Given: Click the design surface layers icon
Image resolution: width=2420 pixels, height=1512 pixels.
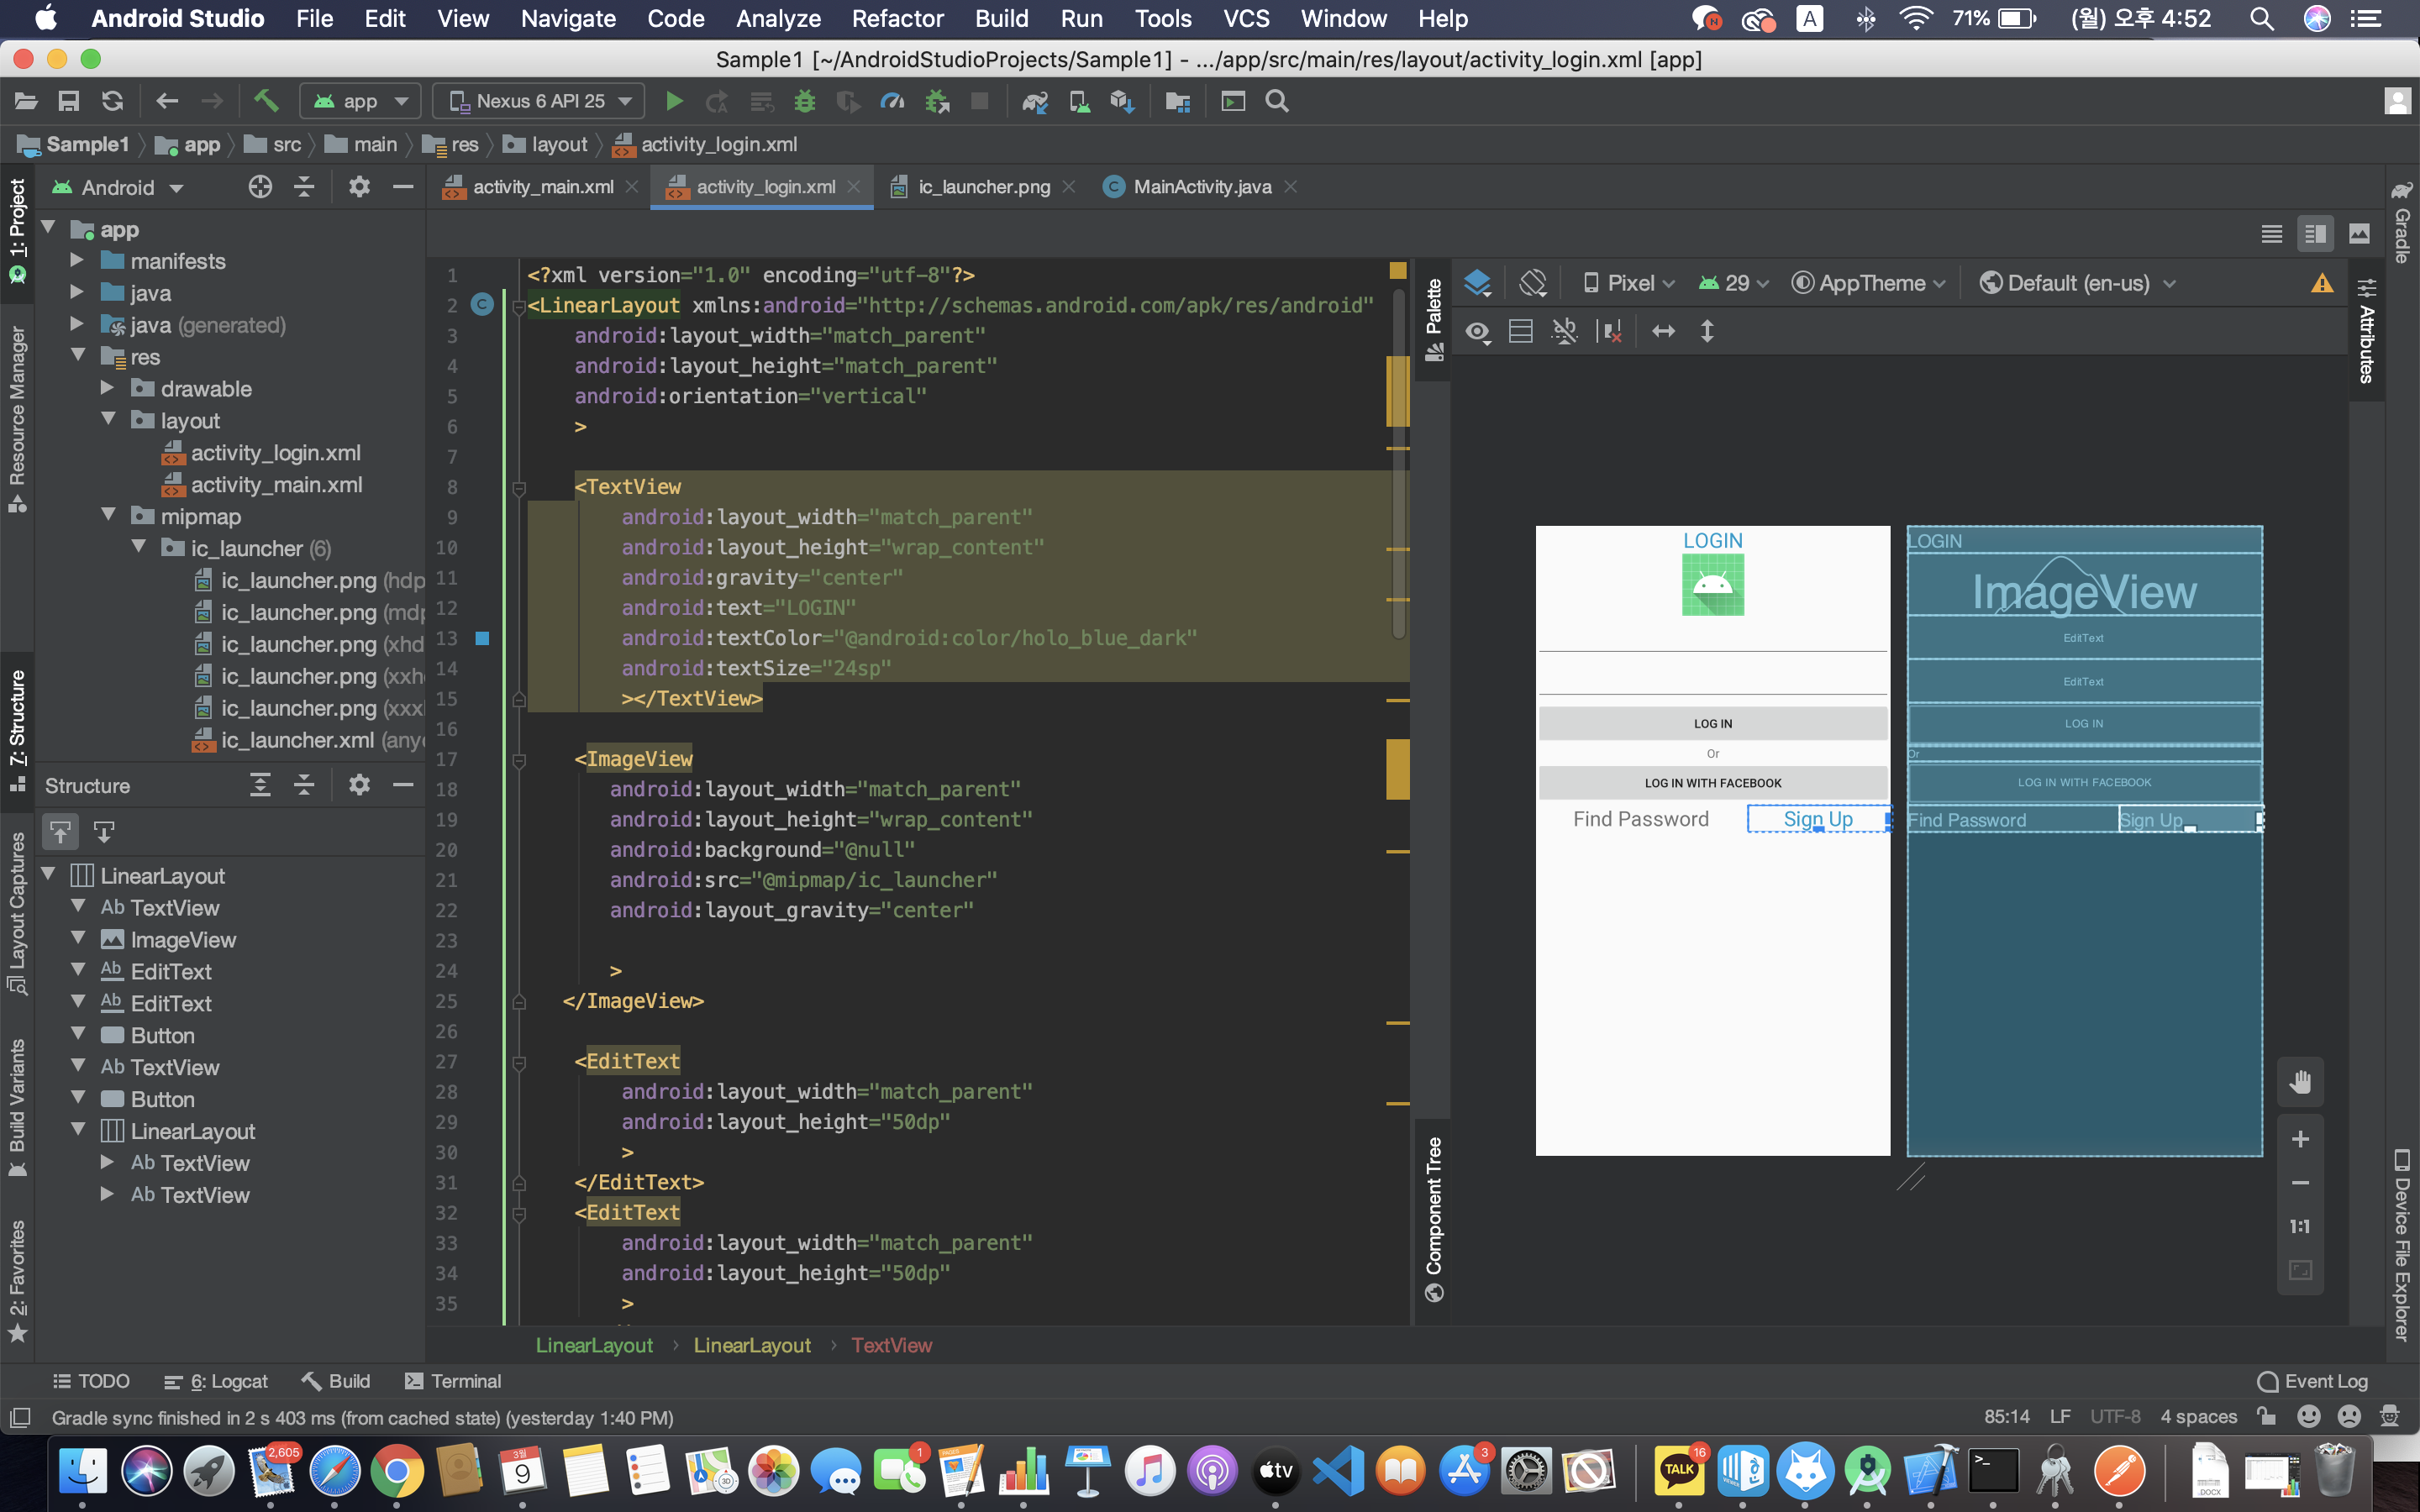Looking at the screenshot, I should tap(1477, 283).
